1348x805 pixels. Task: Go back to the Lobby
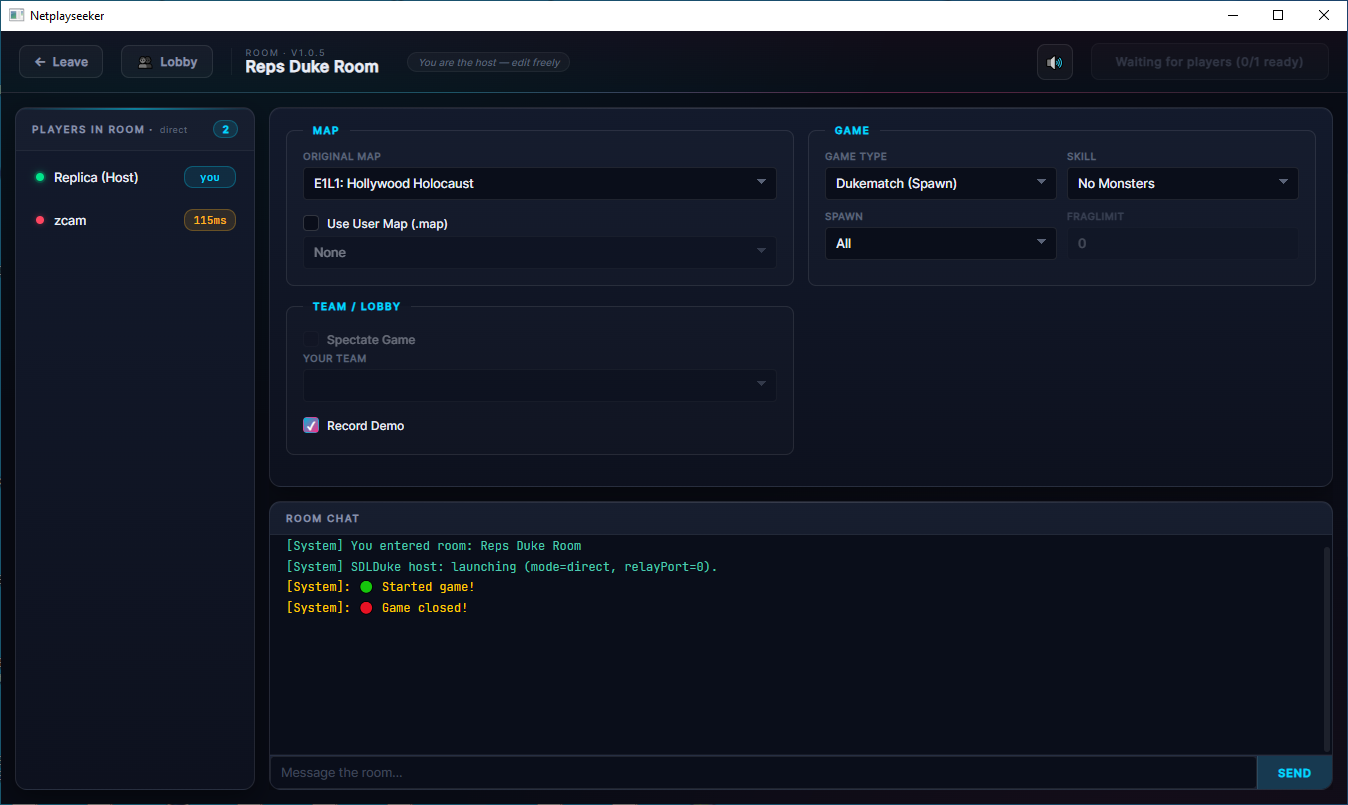(x=167, y=62)
